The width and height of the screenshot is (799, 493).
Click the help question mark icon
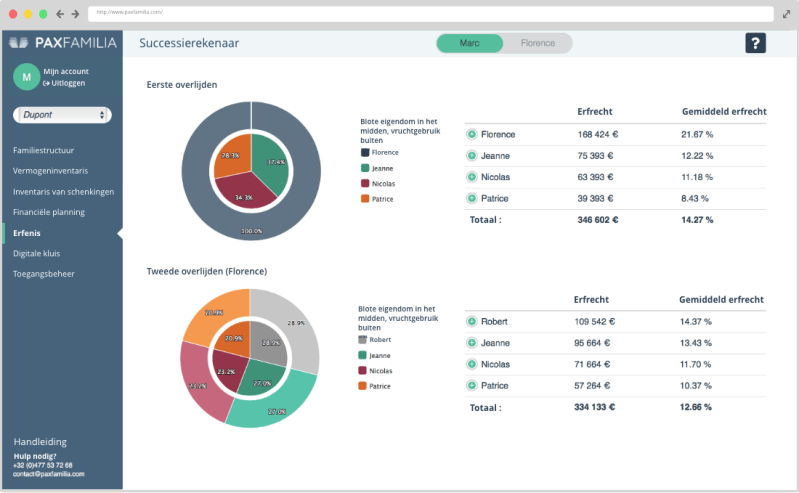pyautogui.click(x=756, y=43)
